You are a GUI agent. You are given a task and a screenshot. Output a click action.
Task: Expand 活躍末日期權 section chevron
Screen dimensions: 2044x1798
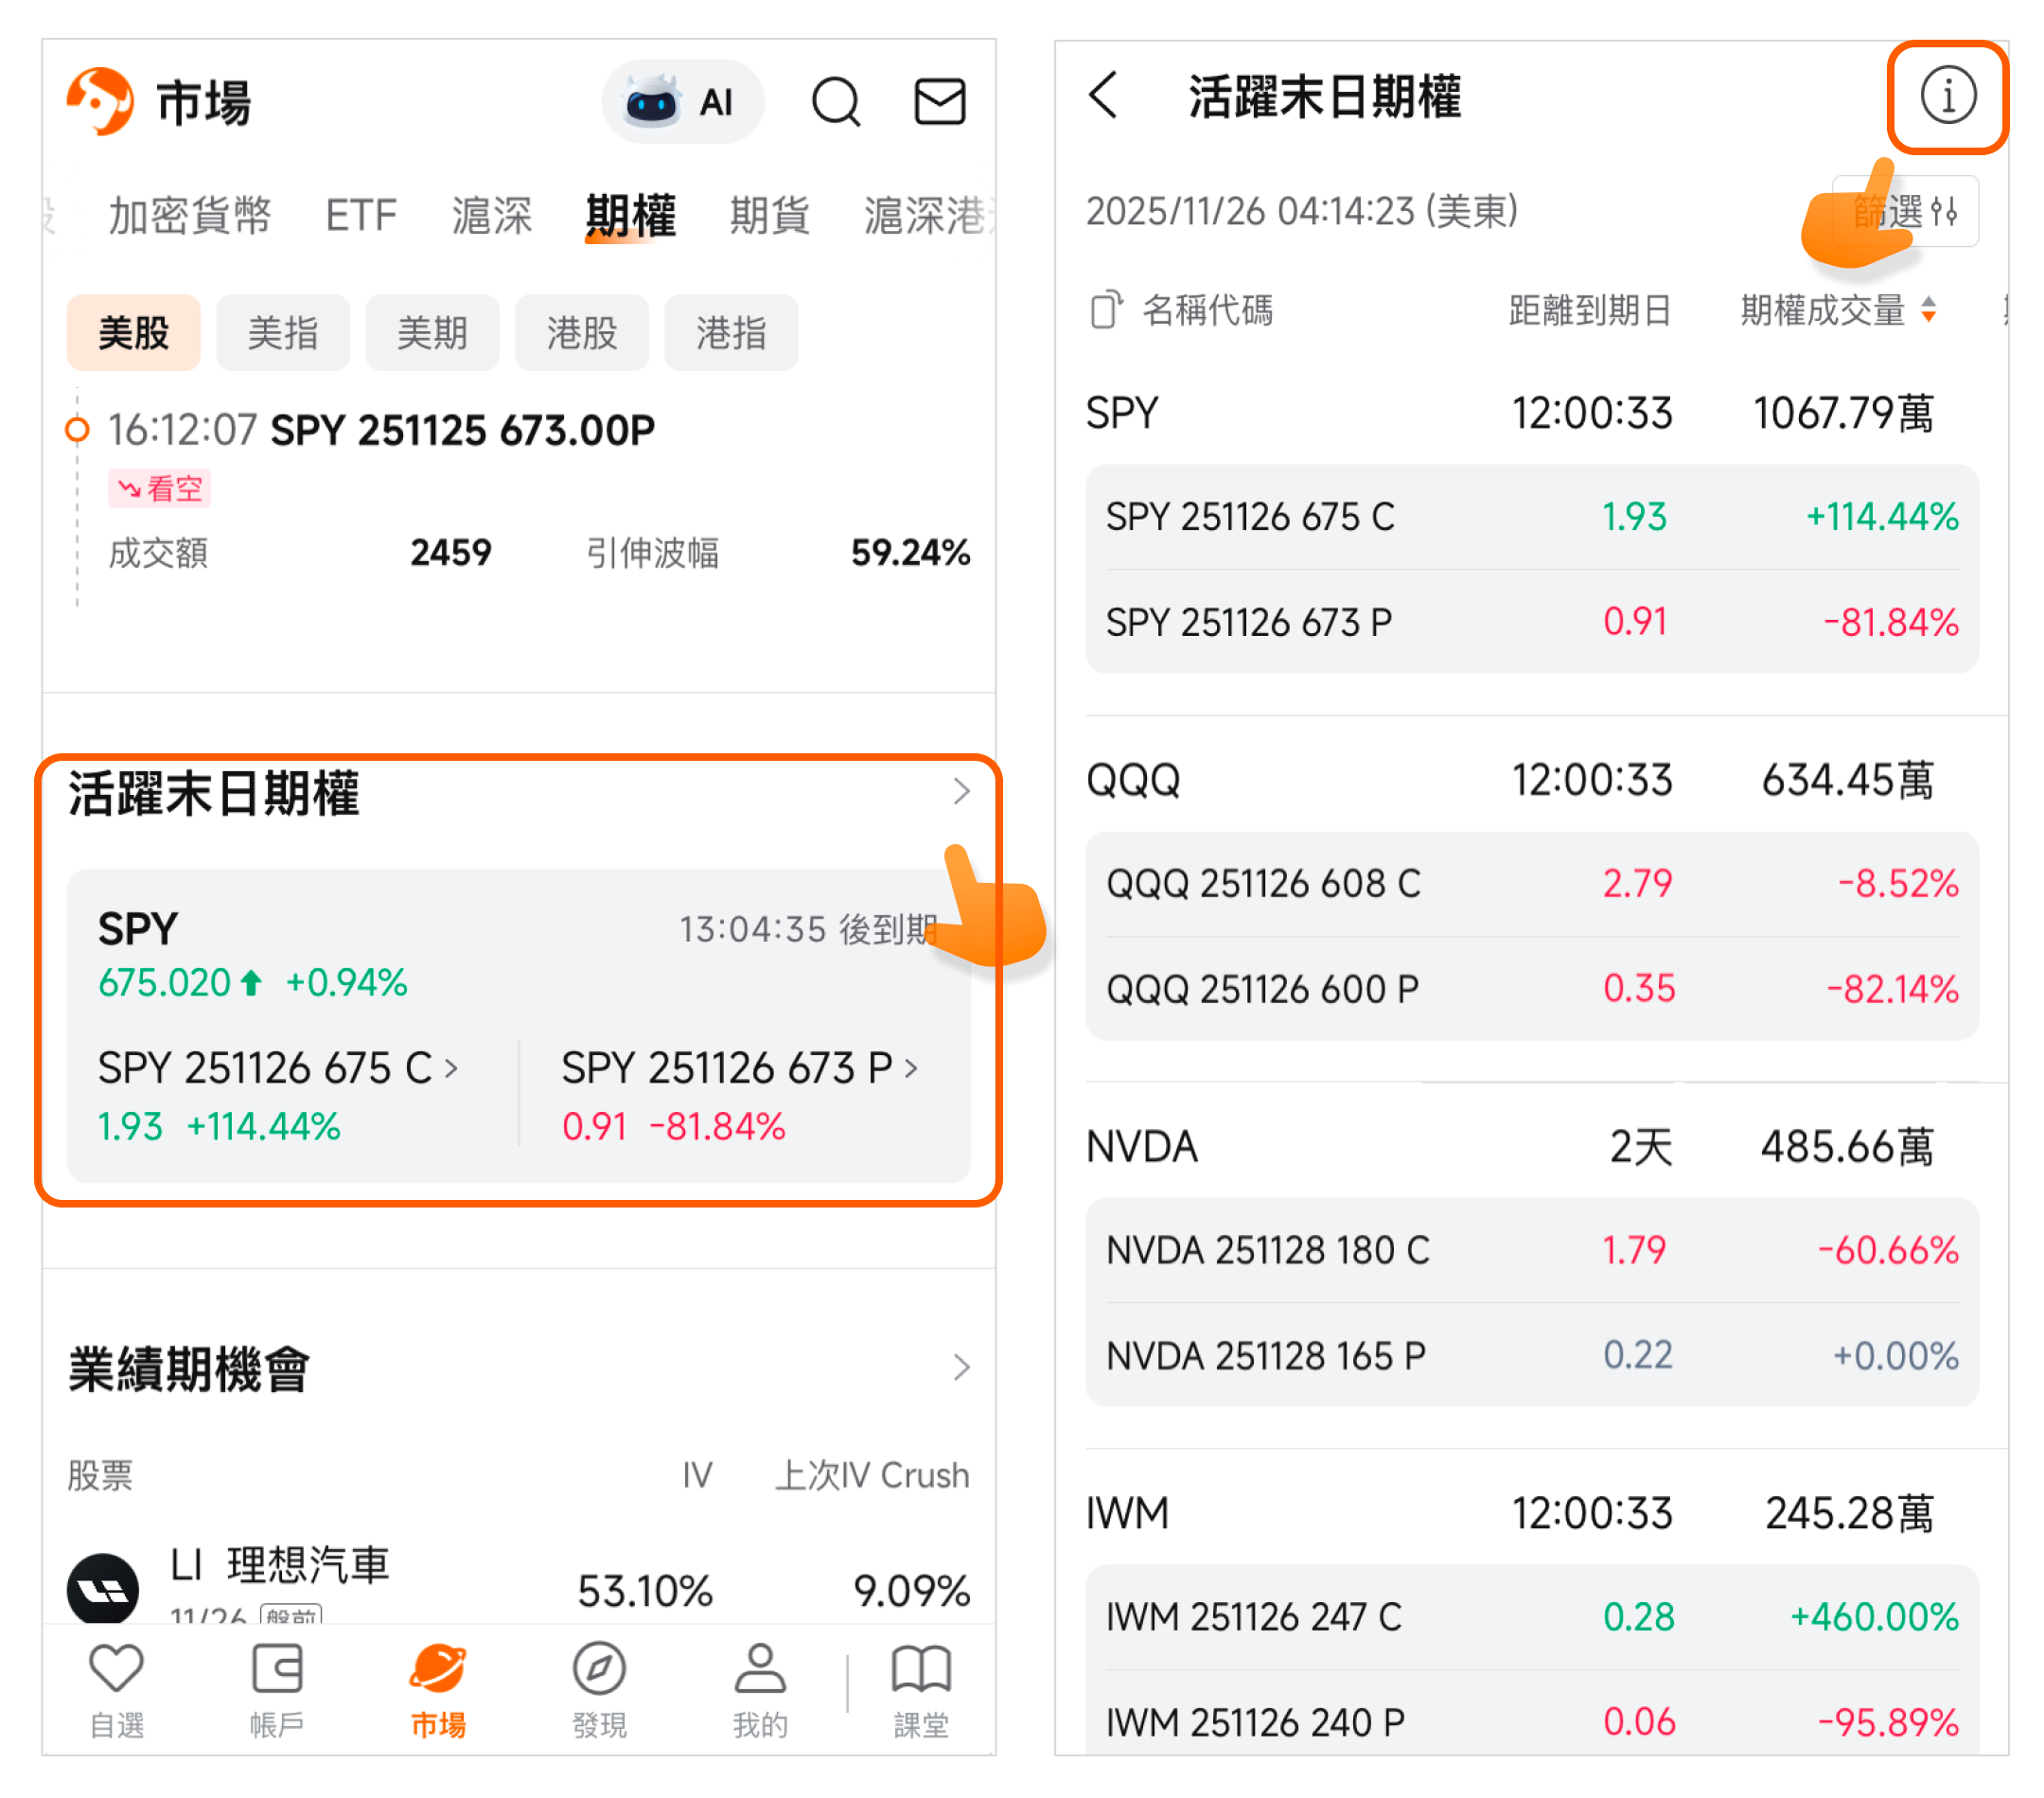click(961, 791)
